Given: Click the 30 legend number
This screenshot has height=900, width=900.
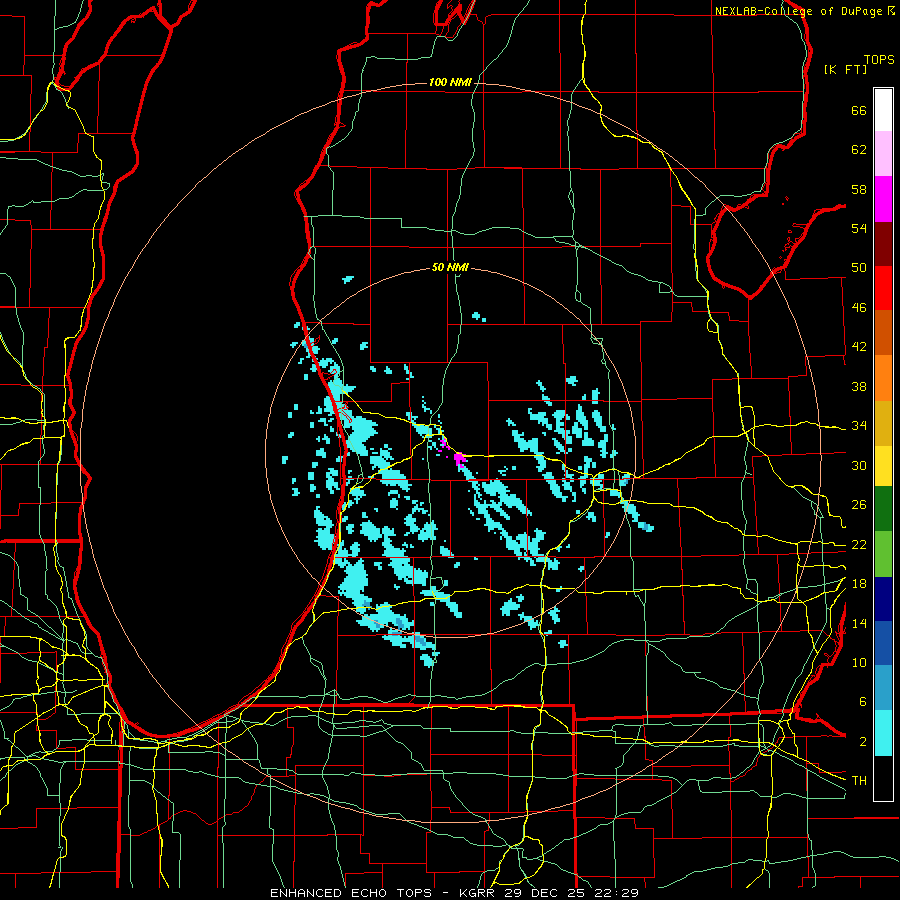Looking at the screenshot, I should click(859, 465).
